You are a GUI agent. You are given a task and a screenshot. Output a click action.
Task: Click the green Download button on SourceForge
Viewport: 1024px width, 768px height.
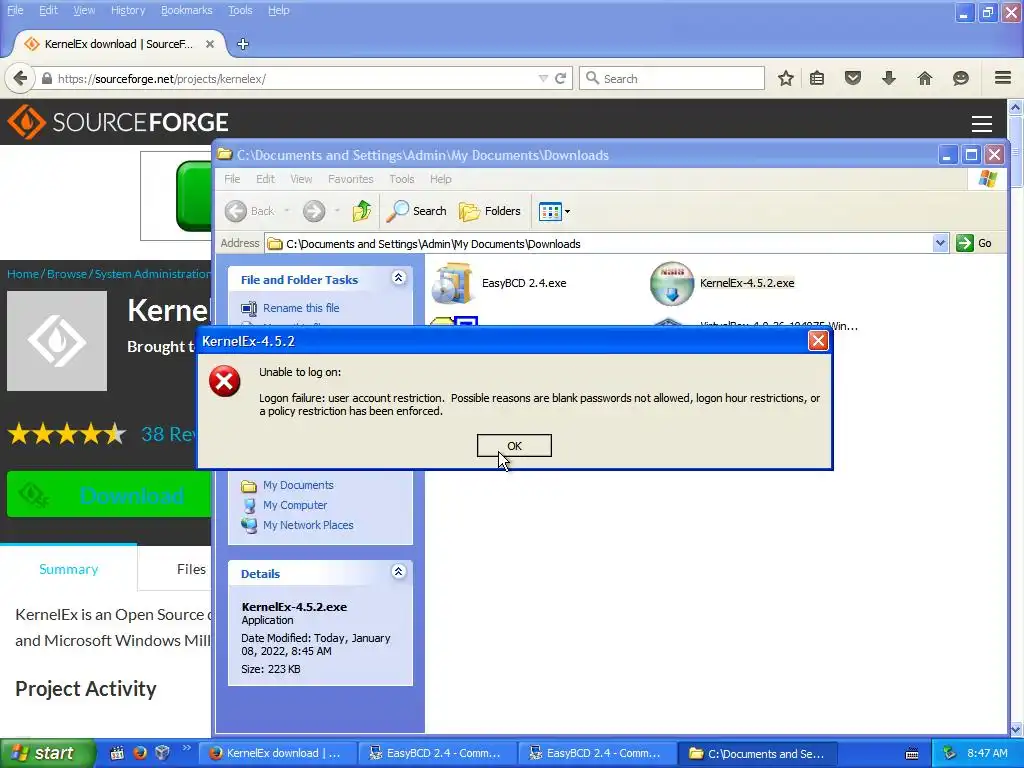click(109, 495)
